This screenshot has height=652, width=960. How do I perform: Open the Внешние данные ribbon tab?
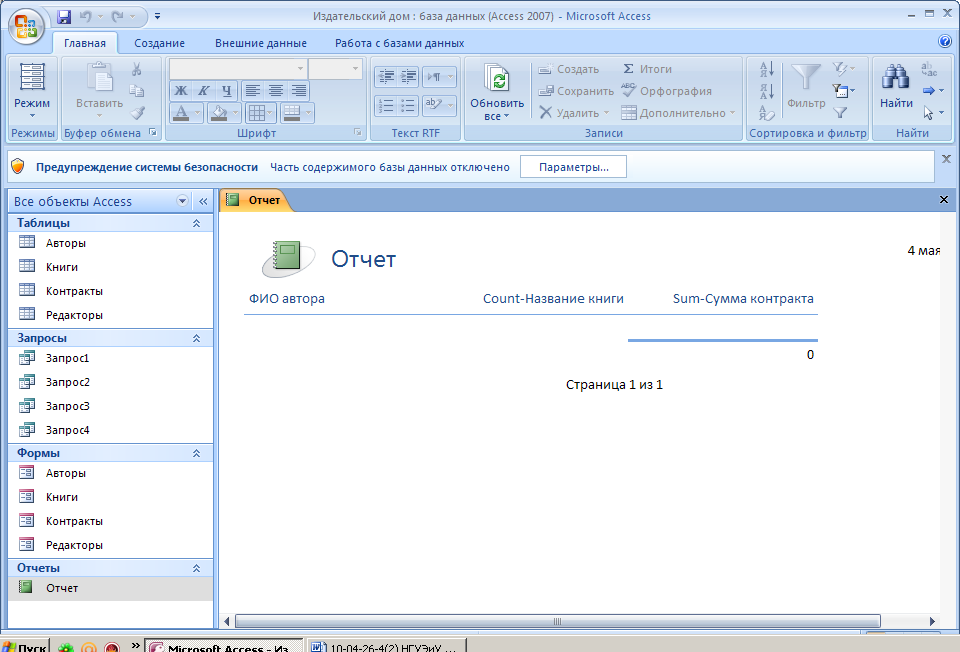click(261, 43)
